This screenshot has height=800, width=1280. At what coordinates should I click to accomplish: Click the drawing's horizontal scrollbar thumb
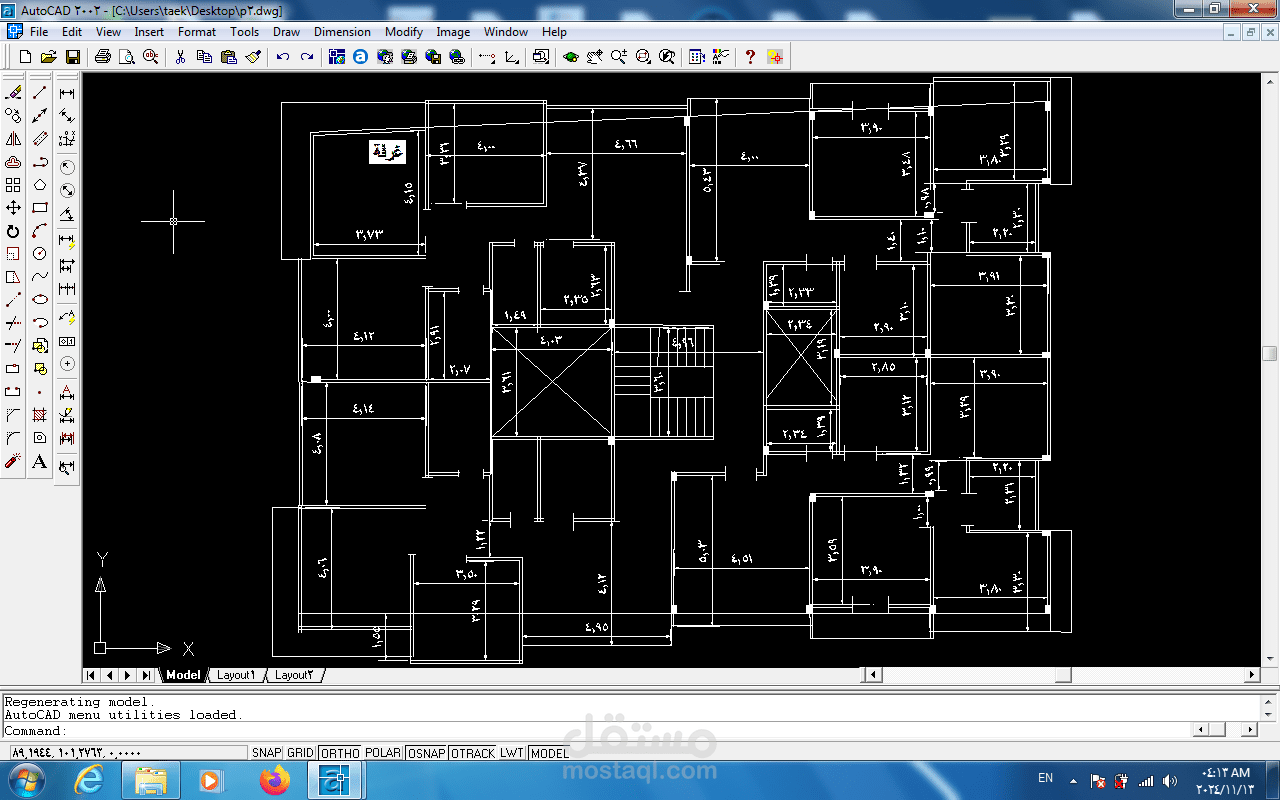click(1062, 675)
